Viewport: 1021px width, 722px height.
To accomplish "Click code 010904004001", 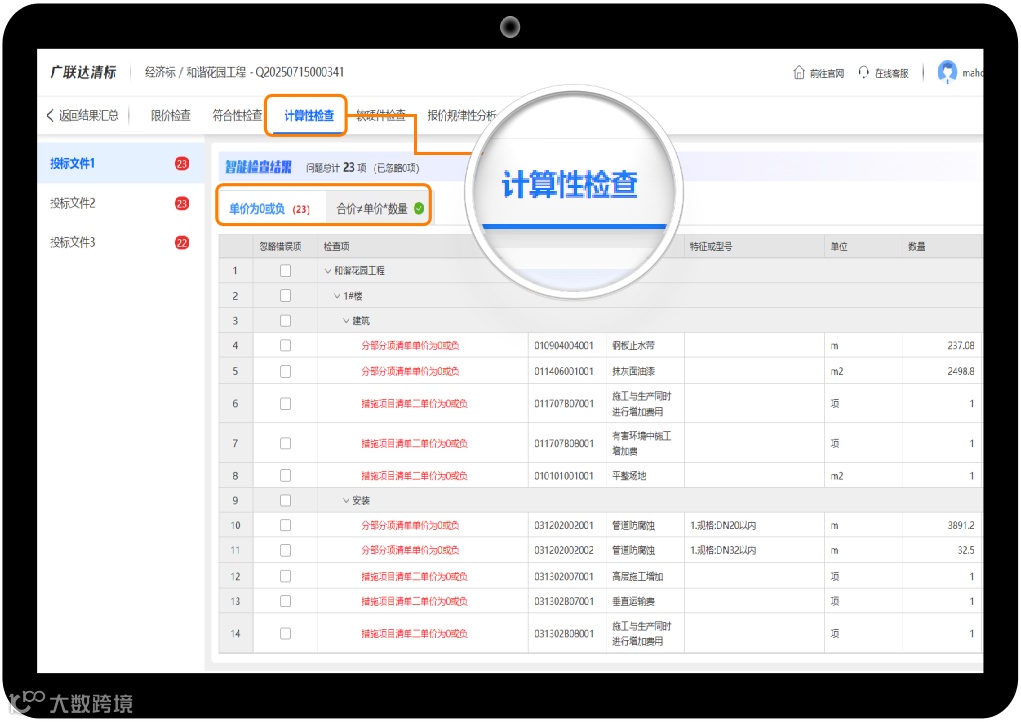I will pyautogui.click(x=564, y=346).
